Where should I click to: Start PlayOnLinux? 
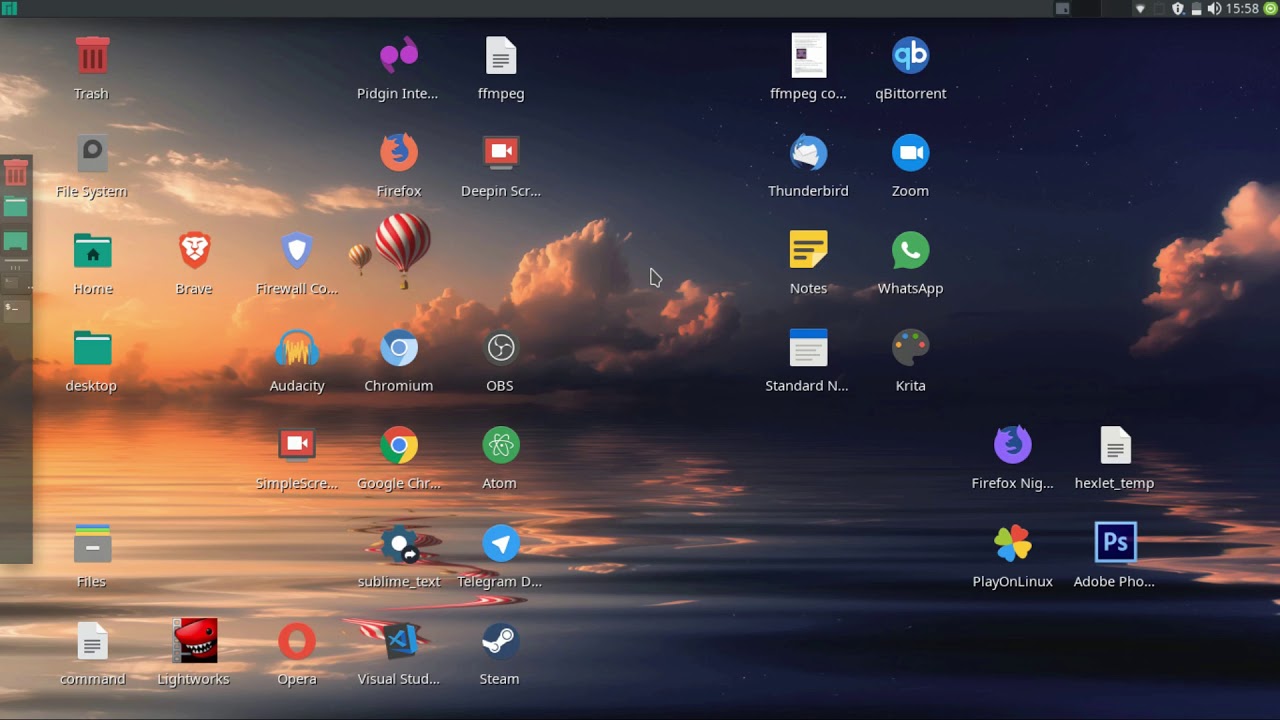(x=1012, y=541)
